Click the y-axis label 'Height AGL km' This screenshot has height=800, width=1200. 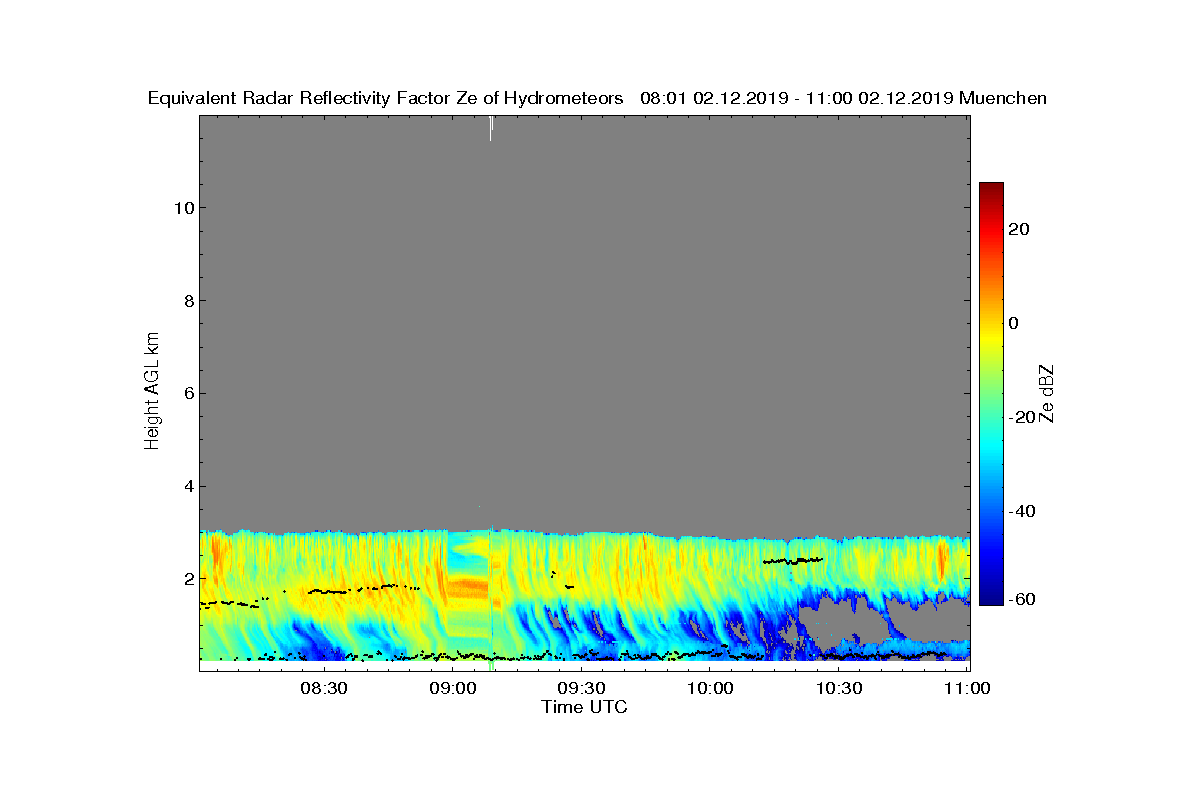click(x=152, y=393)
